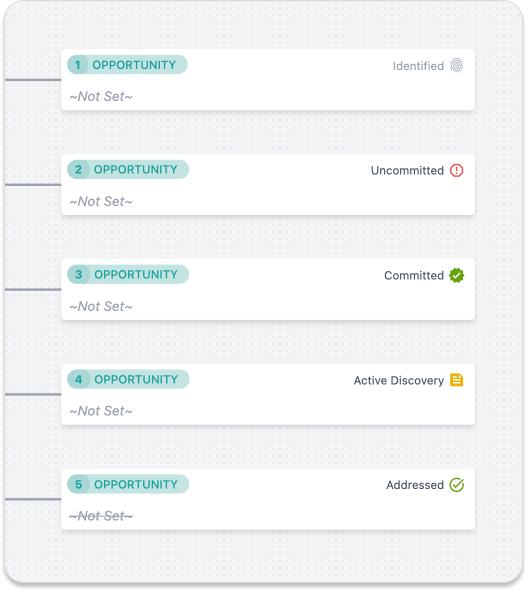Click the red Uncommitted alert icon
Screen dimensions: 527x591
(x=457, y=170)
